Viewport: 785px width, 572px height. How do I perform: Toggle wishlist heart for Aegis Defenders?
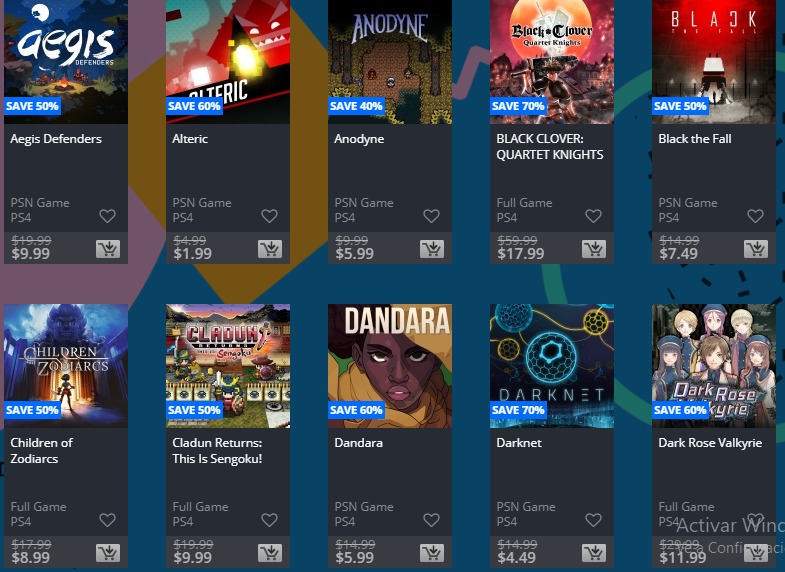108,216
